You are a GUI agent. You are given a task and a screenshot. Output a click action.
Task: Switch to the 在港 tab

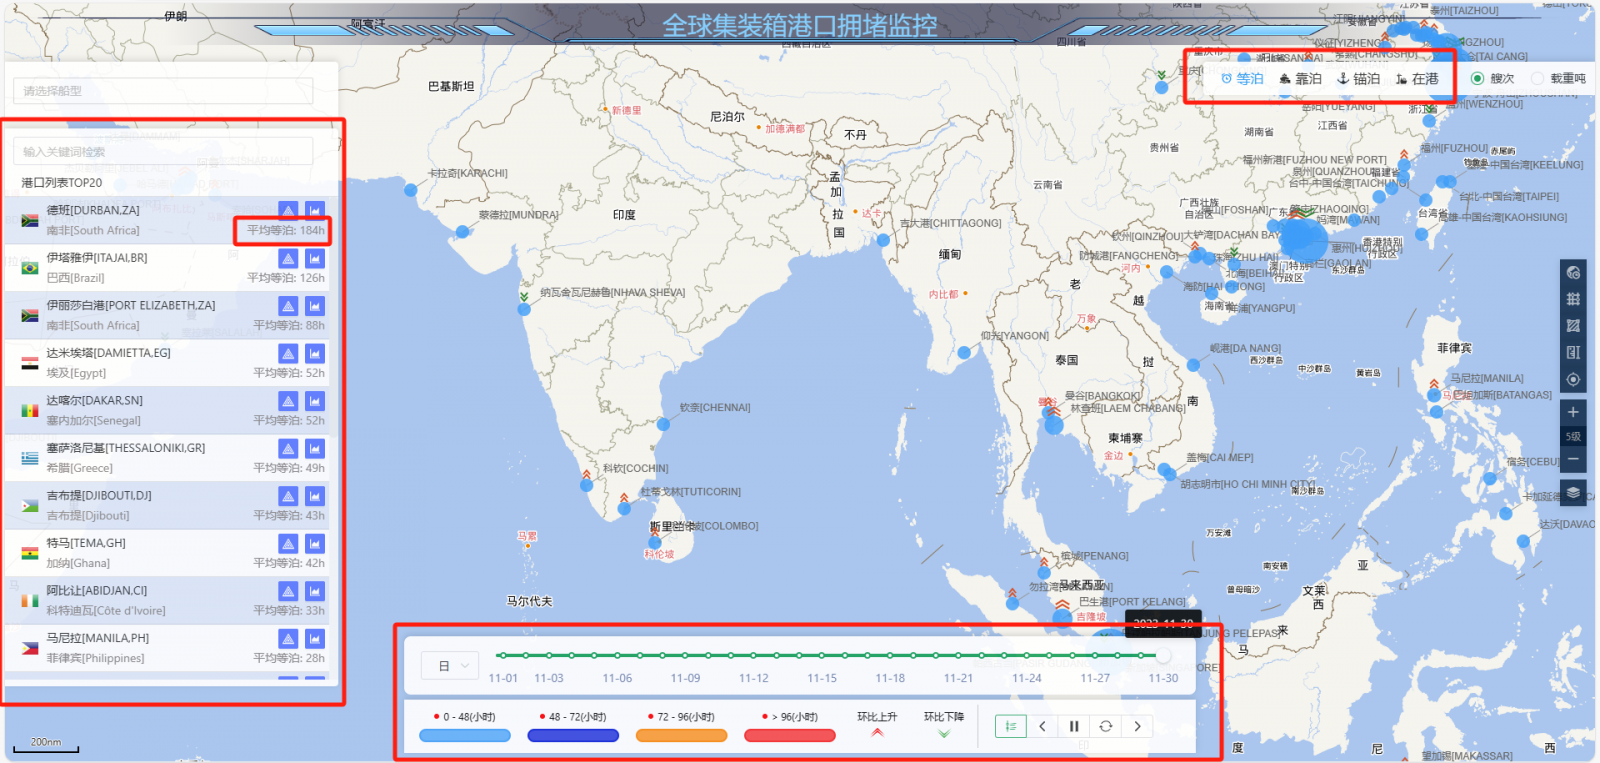click(1417, 78)
